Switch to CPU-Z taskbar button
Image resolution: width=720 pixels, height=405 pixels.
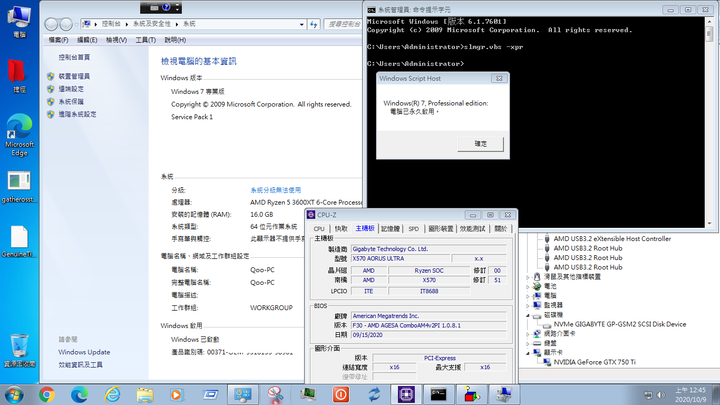click(406, 394)
